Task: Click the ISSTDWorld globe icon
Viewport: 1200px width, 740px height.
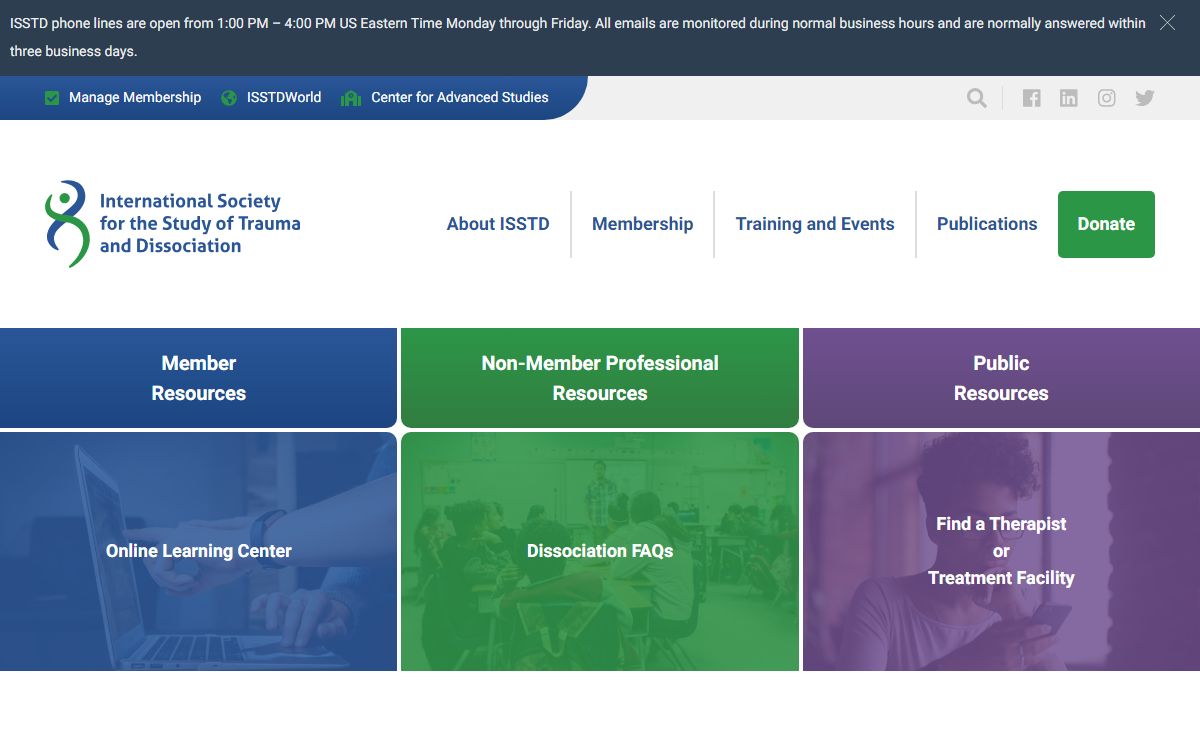Action: 229,98
